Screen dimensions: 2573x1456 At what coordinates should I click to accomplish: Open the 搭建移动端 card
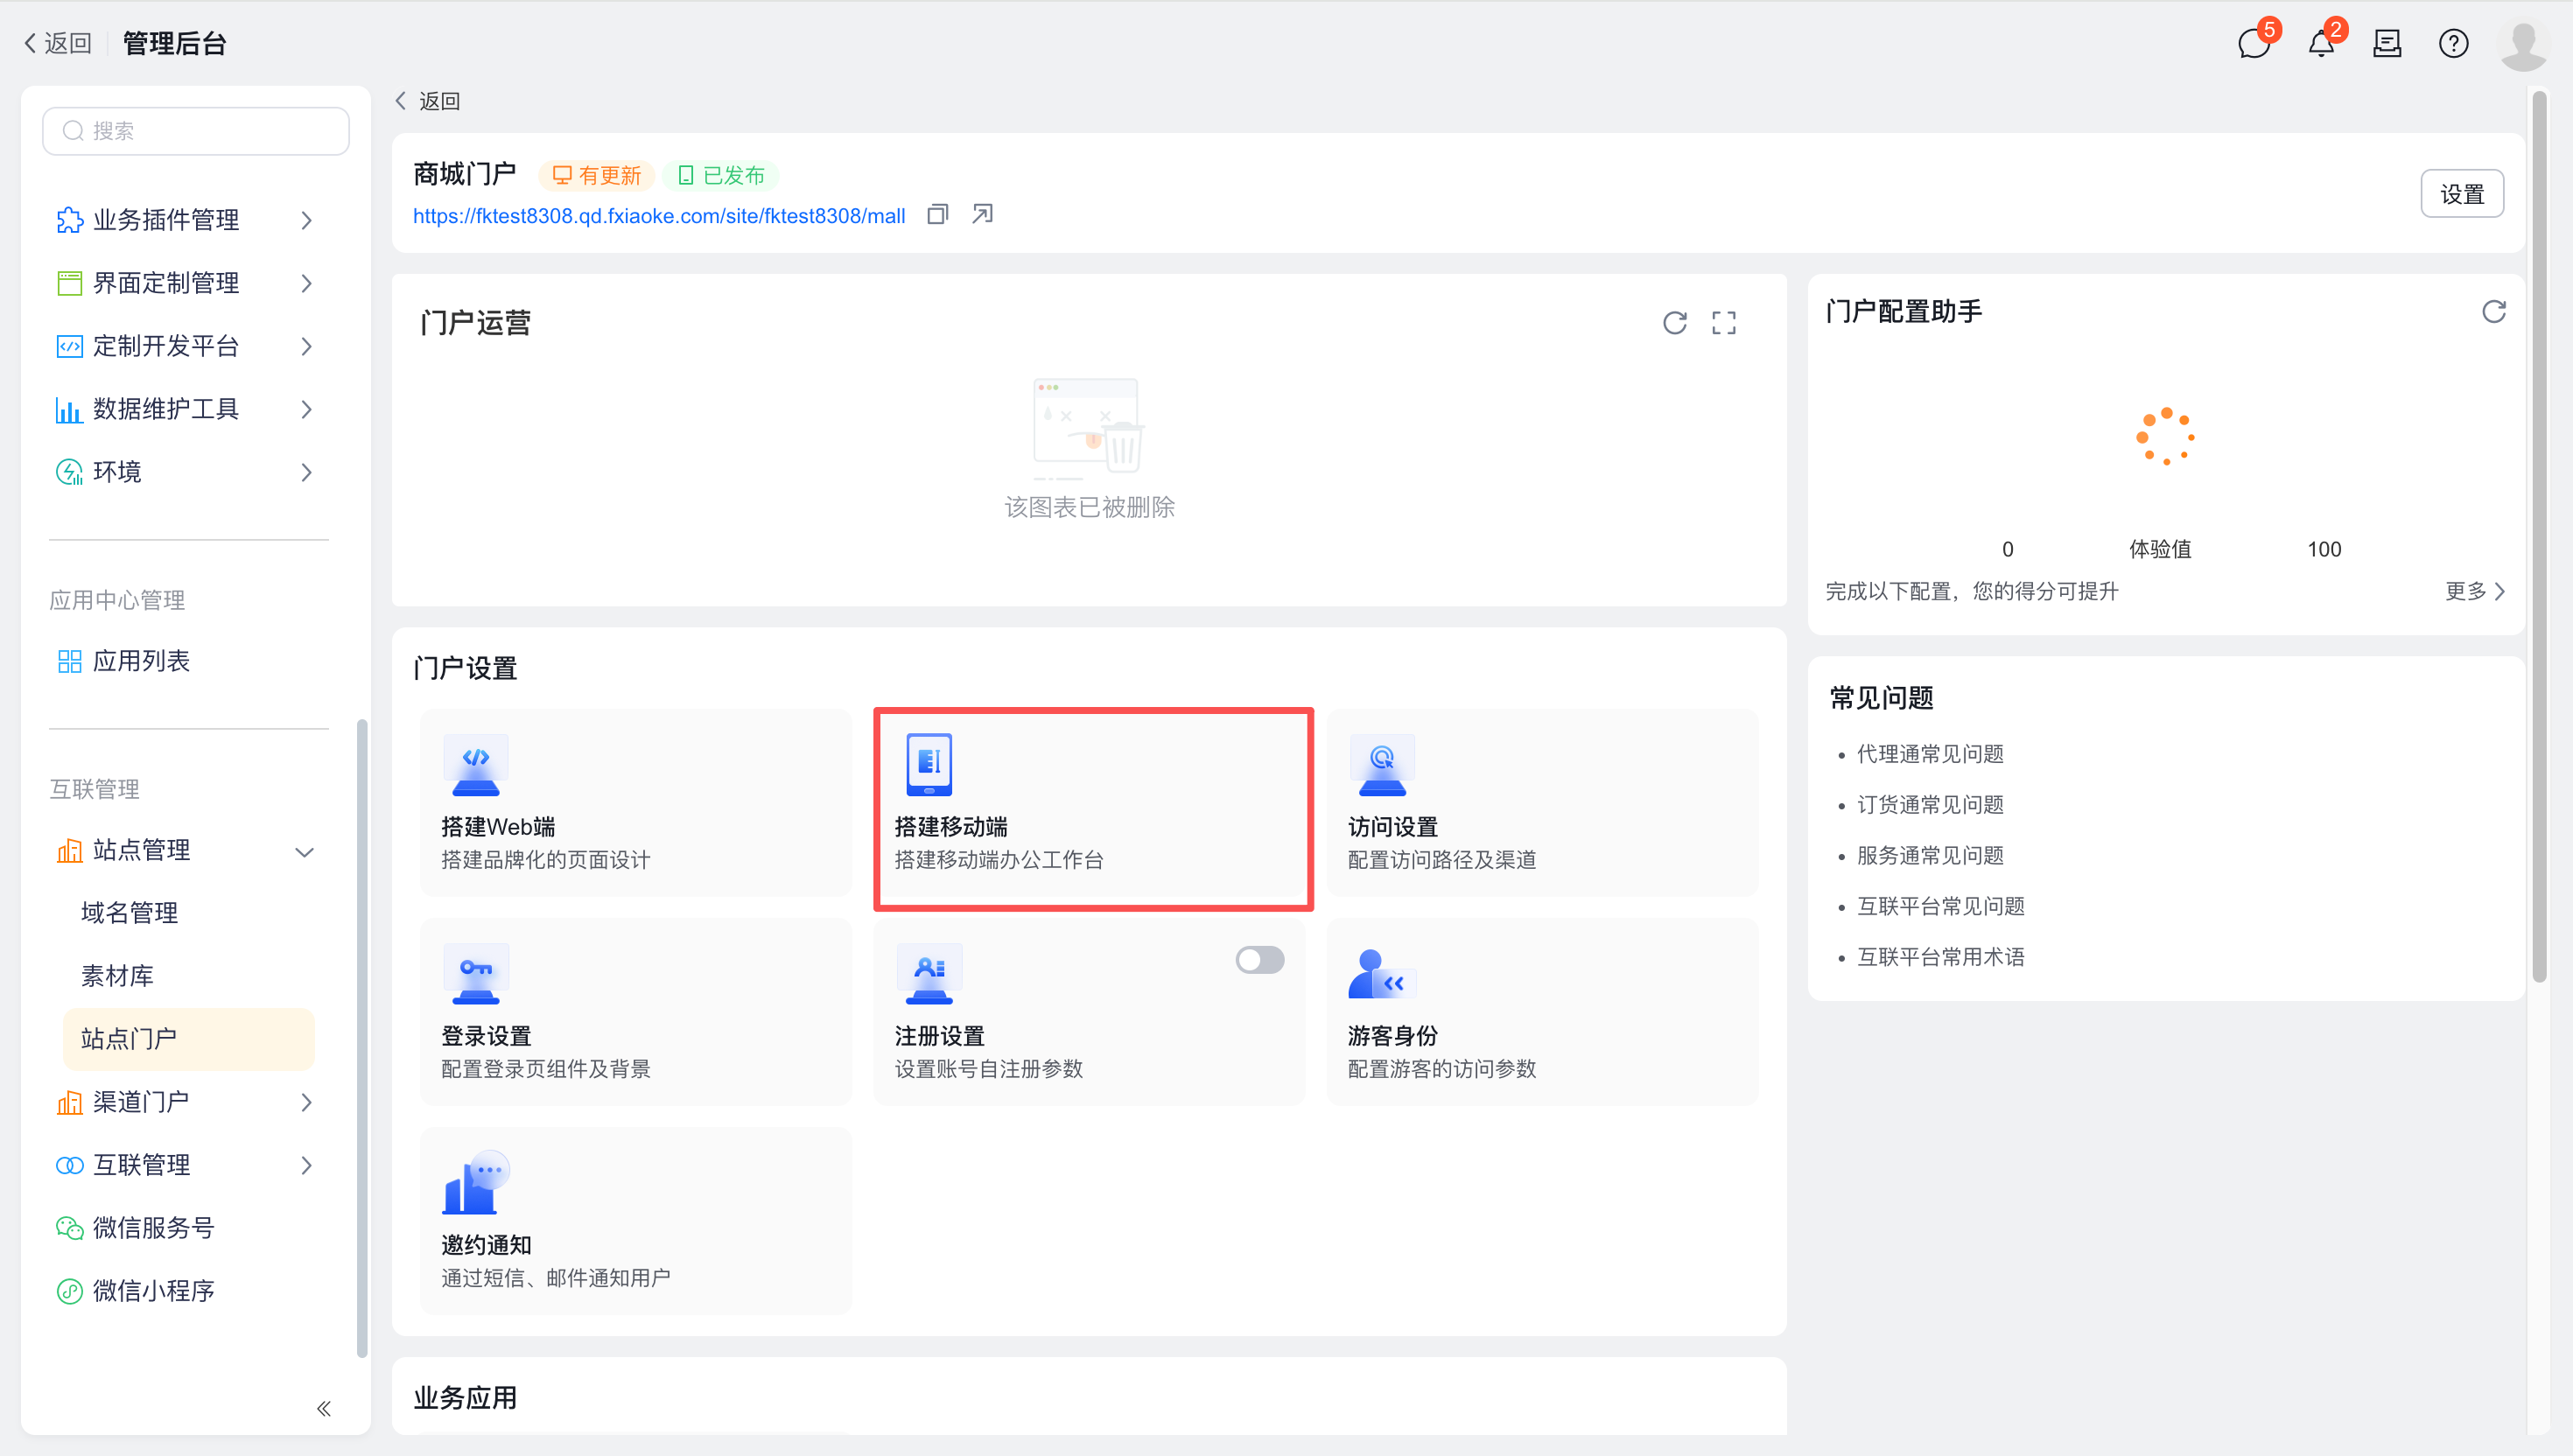tap(1092, 808)
